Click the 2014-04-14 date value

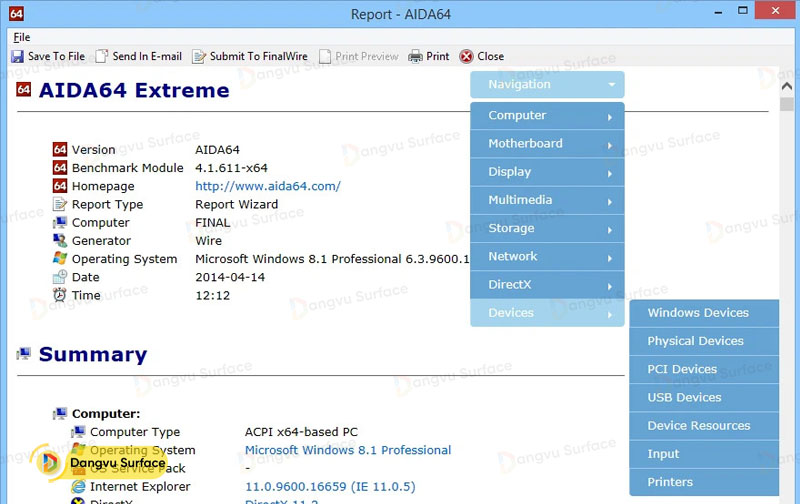[x=230, y=277]
